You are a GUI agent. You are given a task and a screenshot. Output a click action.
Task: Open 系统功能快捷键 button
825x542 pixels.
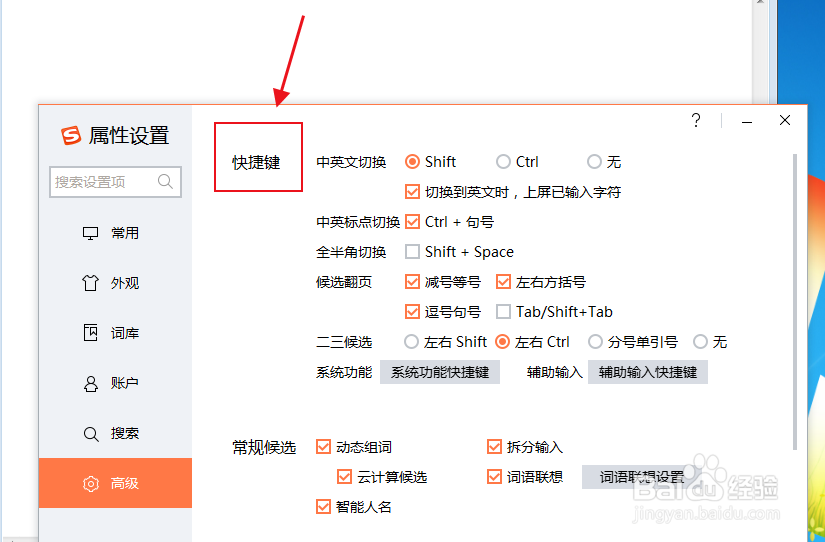pos(440,372)
